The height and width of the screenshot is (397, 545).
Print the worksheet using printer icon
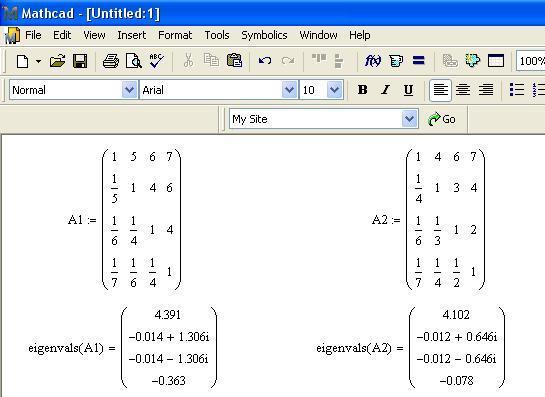click(x=111, y=61)
